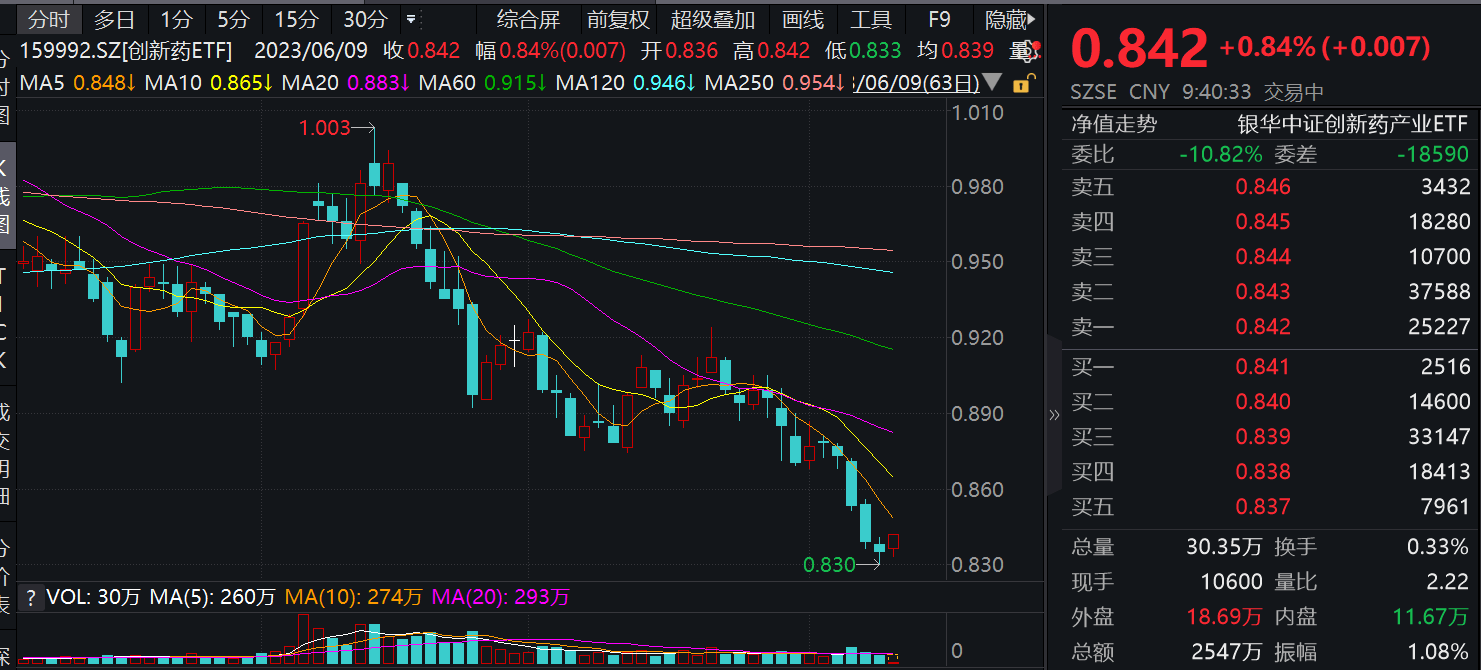Select the 画线 drawing tool
This screenshot has width=1481, height=670.
[802, 19]
